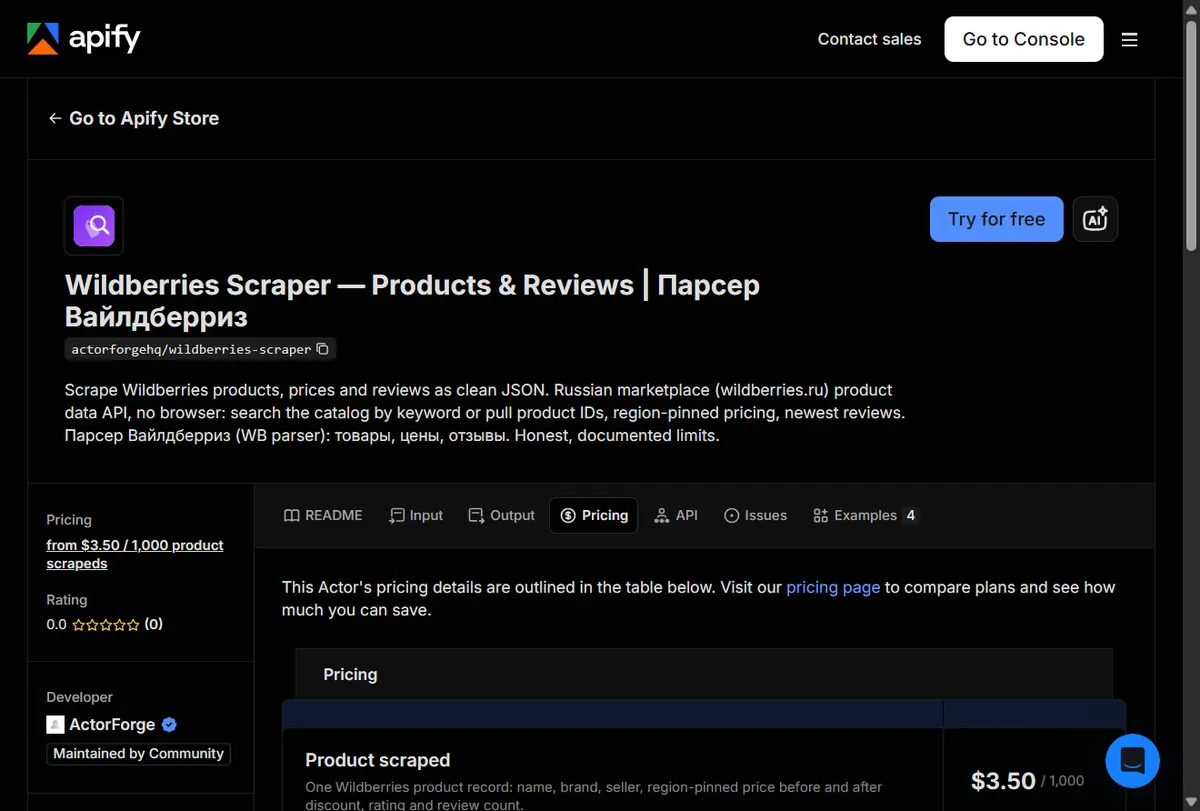
Task: Open the hamburger menu
Action: [x=1130, y=40]
